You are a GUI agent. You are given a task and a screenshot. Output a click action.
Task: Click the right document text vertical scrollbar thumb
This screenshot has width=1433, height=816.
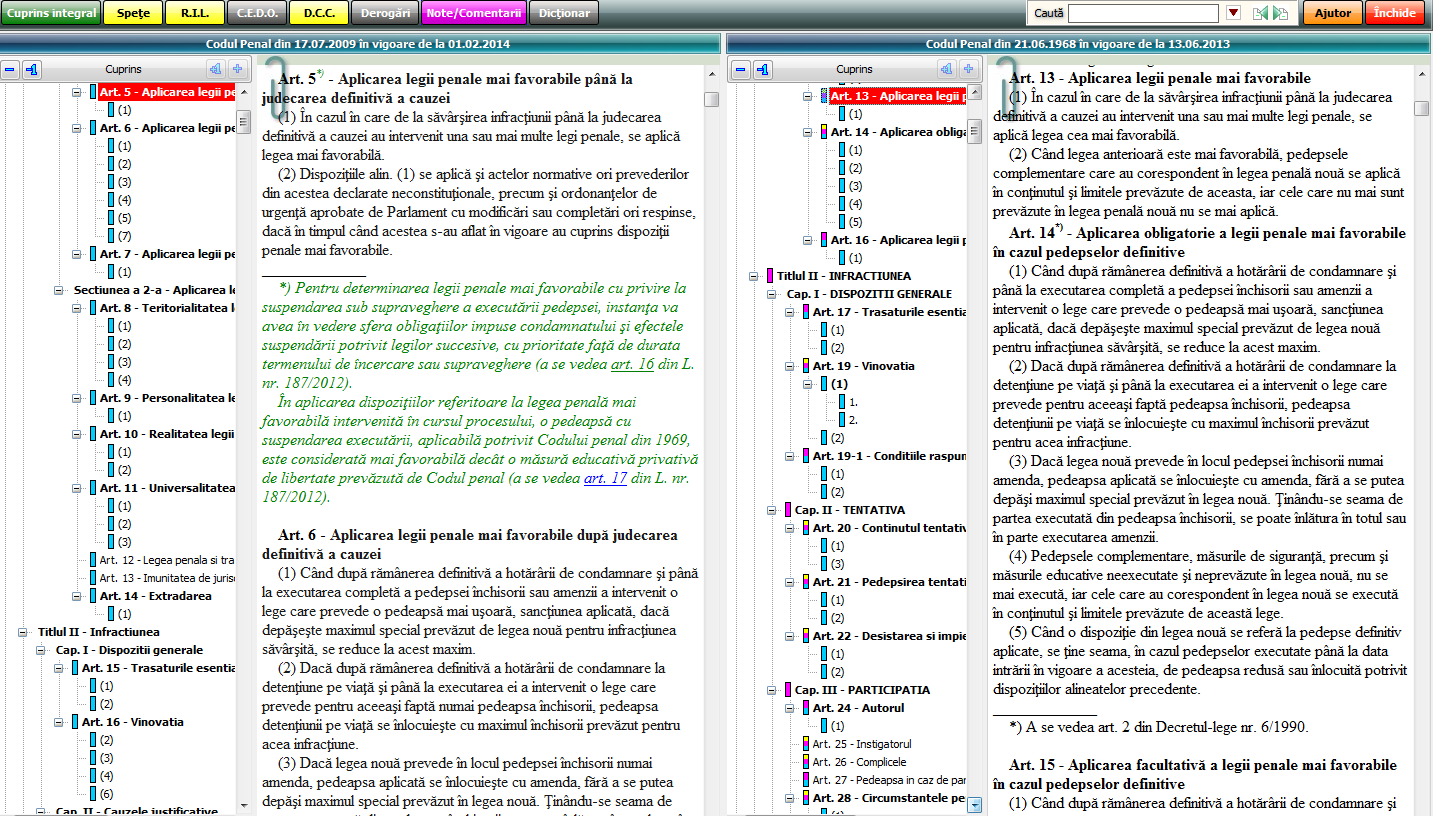click(x=1423, y=109)
